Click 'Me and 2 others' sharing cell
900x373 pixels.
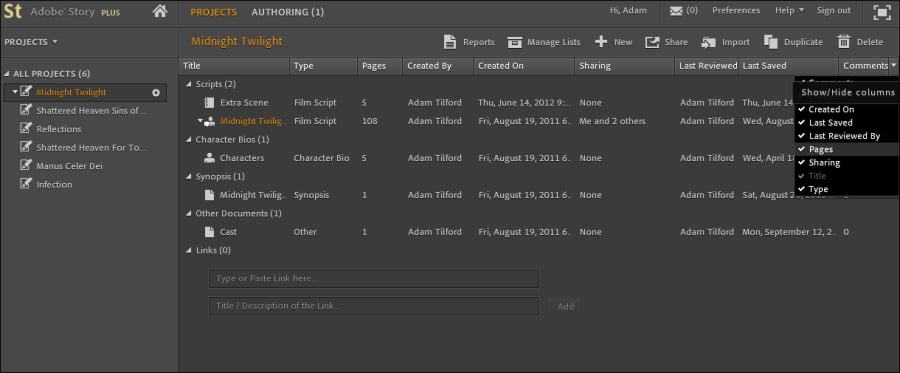point(612,121)
